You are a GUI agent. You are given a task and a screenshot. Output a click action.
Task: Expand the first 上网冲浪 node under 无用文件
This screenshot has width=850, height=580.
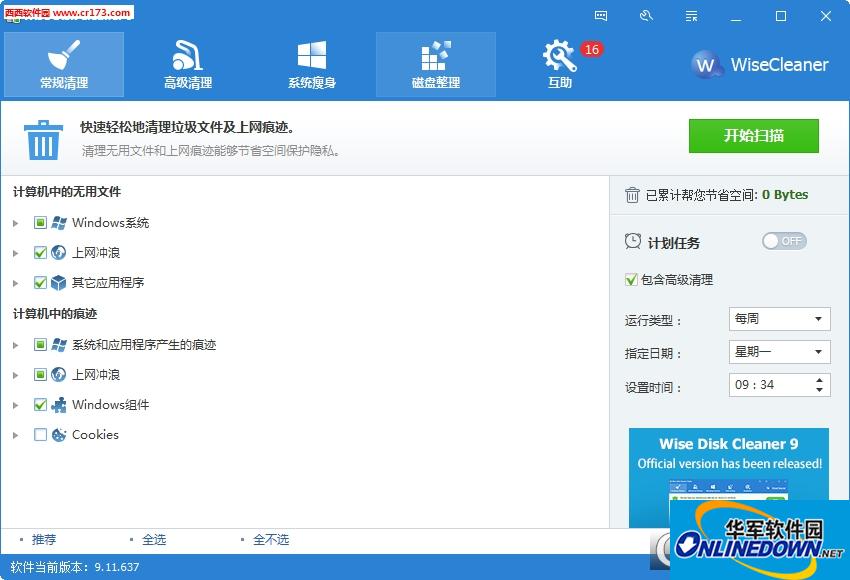point(16,253)
